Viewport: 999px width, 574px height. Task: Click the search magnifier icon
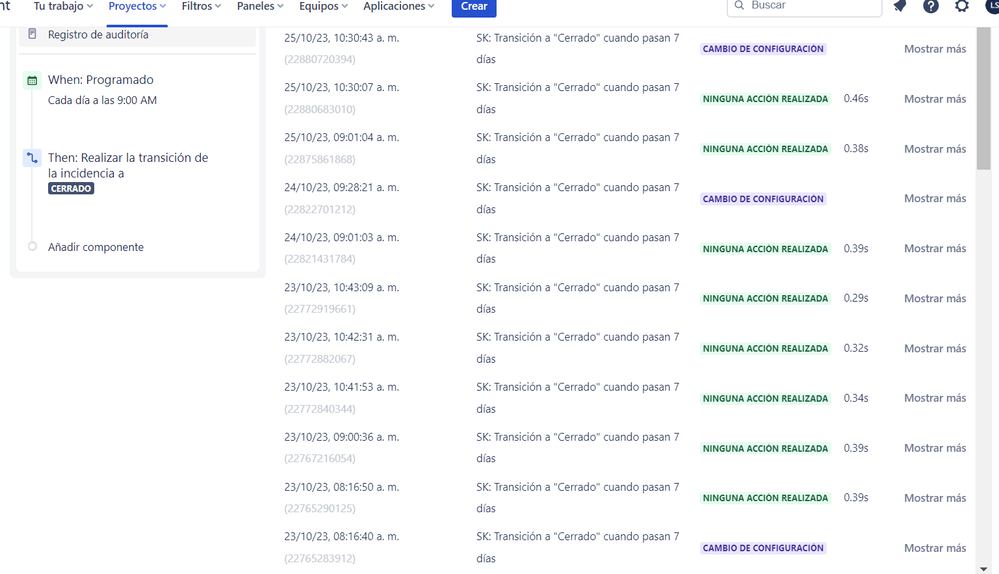pyautogui.click(x=739, y=5)
